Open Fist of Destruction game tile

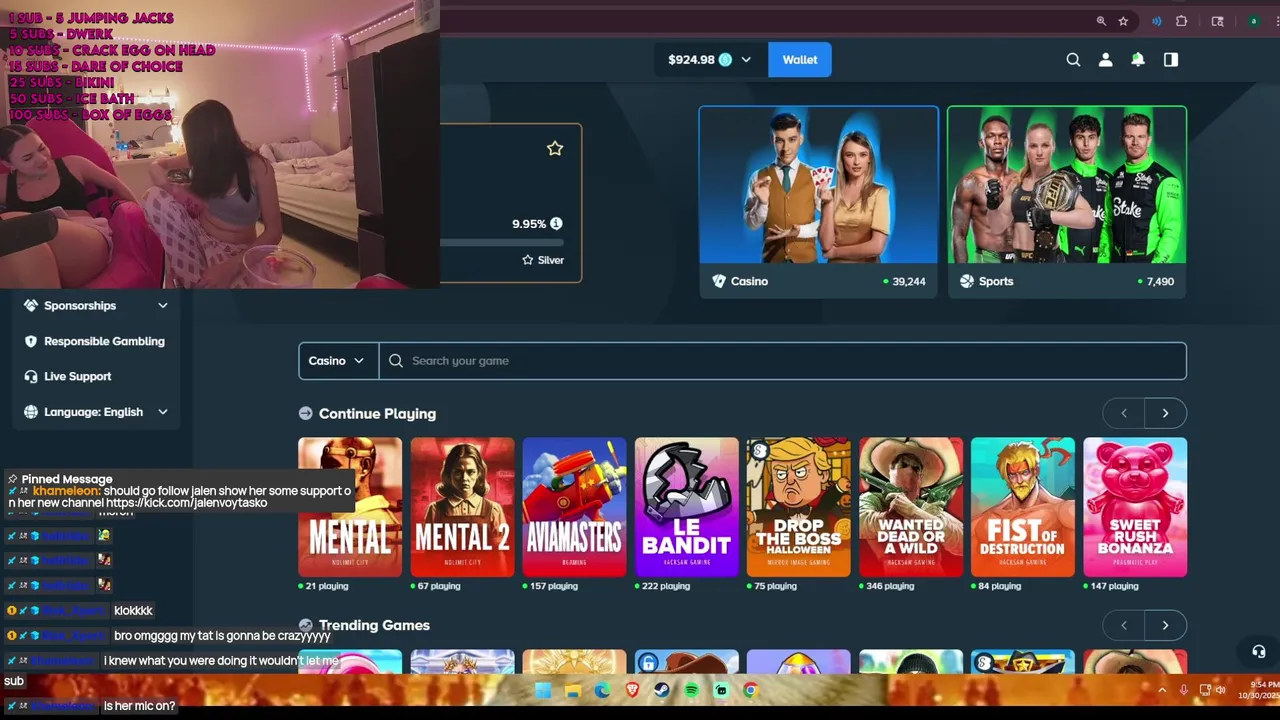(1023, 507)
